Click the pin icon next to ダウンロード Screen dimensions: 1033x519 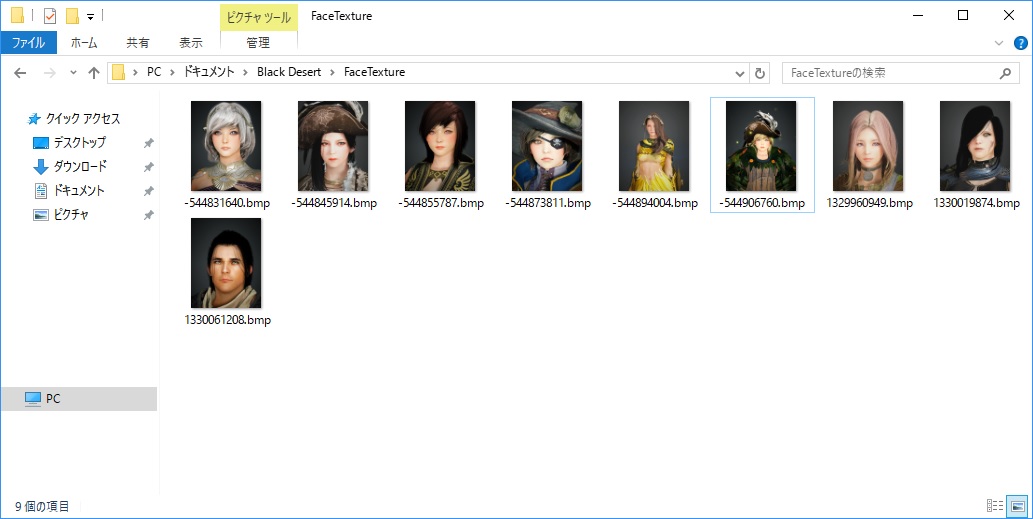148,167
